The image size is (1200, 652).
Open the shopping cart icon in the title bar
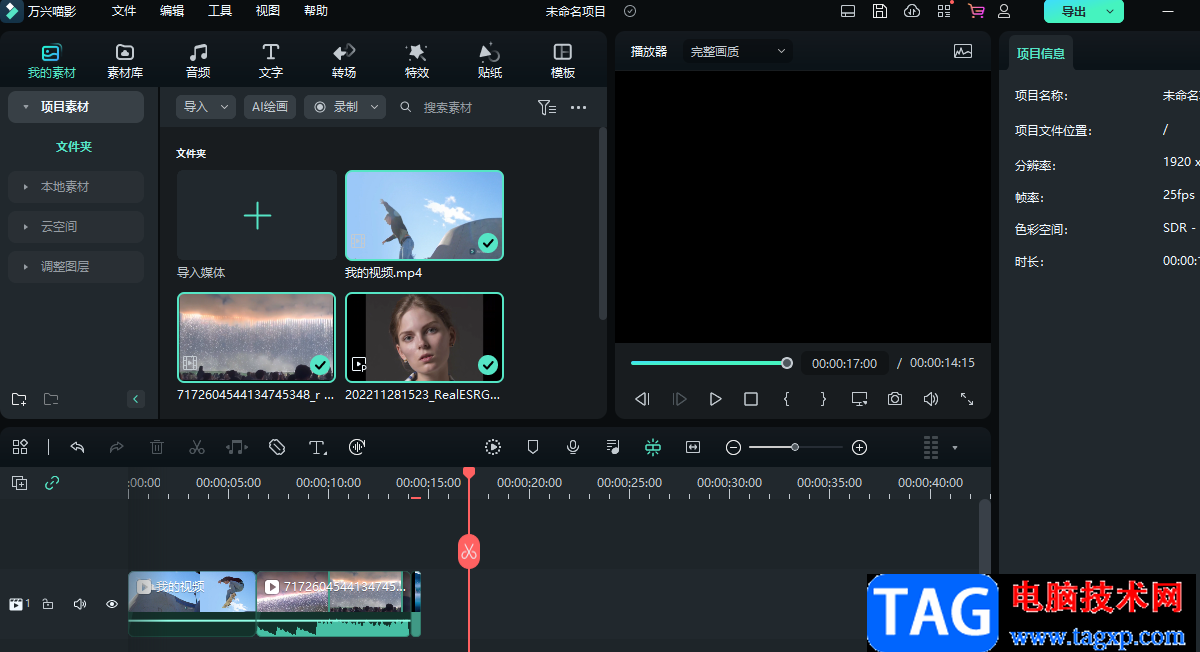pyautogui.click(x=976, y=11)
